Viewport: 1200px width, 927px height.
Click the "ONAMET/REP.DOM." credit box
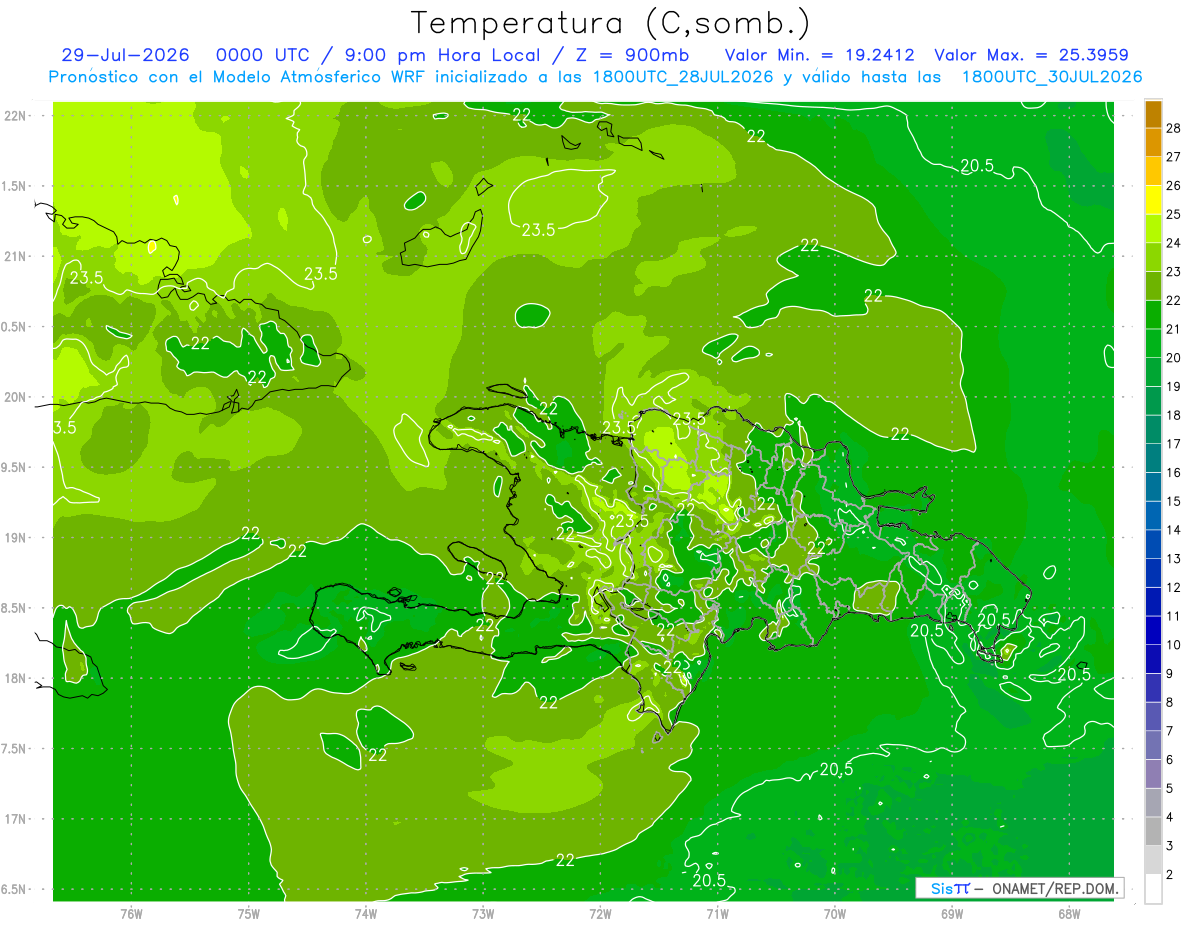pyautogui.click(x=1019, y=888)
